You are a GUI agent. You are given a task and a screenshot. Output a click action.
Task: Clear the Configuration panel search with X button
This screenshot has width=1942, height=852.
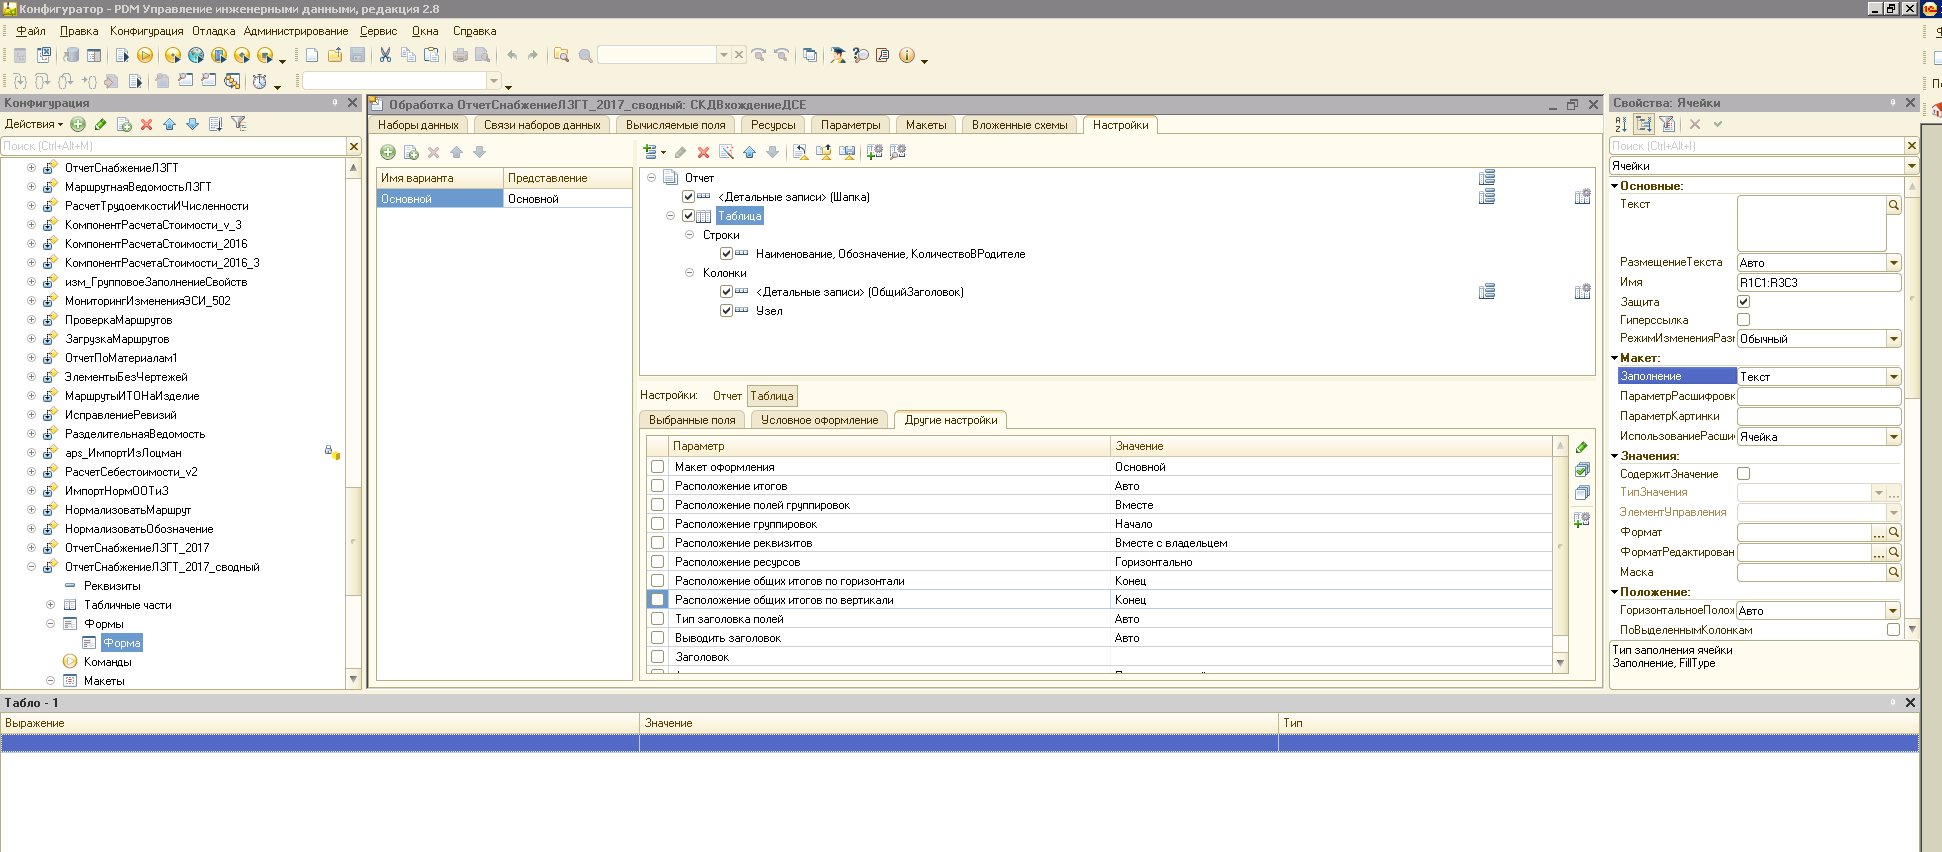(354, 146)
